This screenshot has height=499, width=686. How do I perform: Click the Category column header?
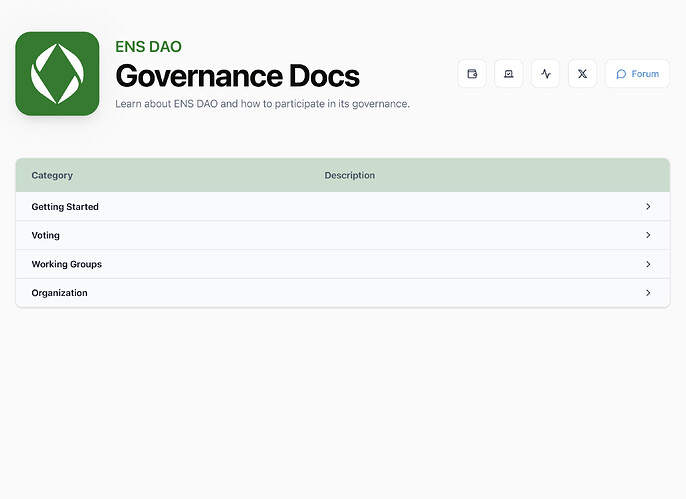52,175
